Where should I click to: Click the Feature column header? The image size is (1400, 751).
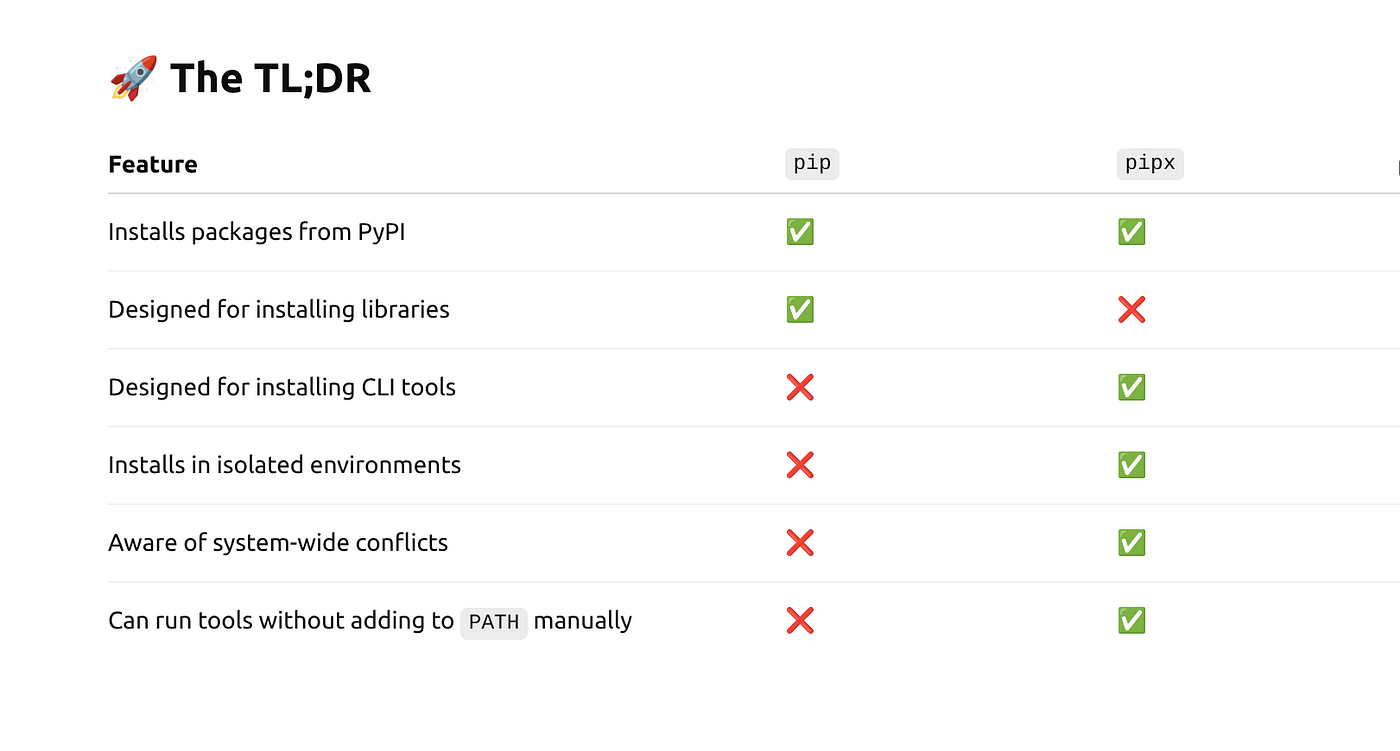pos(153,165)
